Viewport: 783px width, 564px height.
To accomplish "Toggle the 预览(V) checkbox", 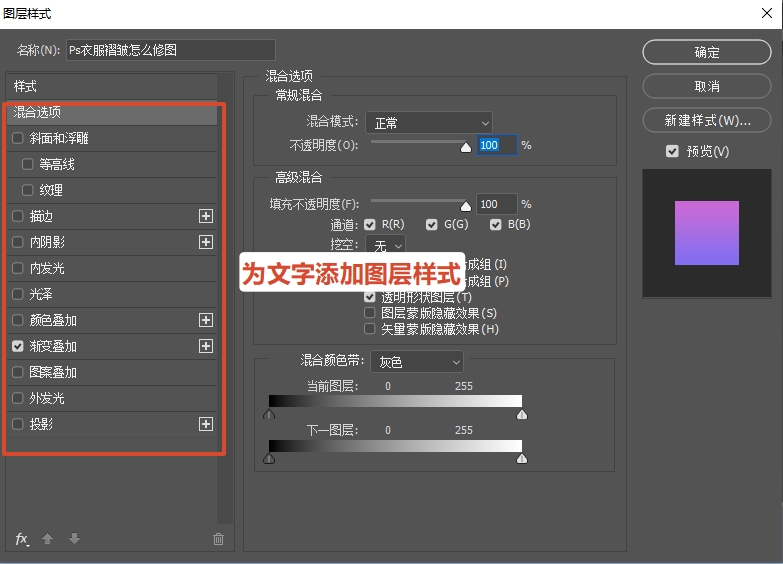I will click(672, 151).
